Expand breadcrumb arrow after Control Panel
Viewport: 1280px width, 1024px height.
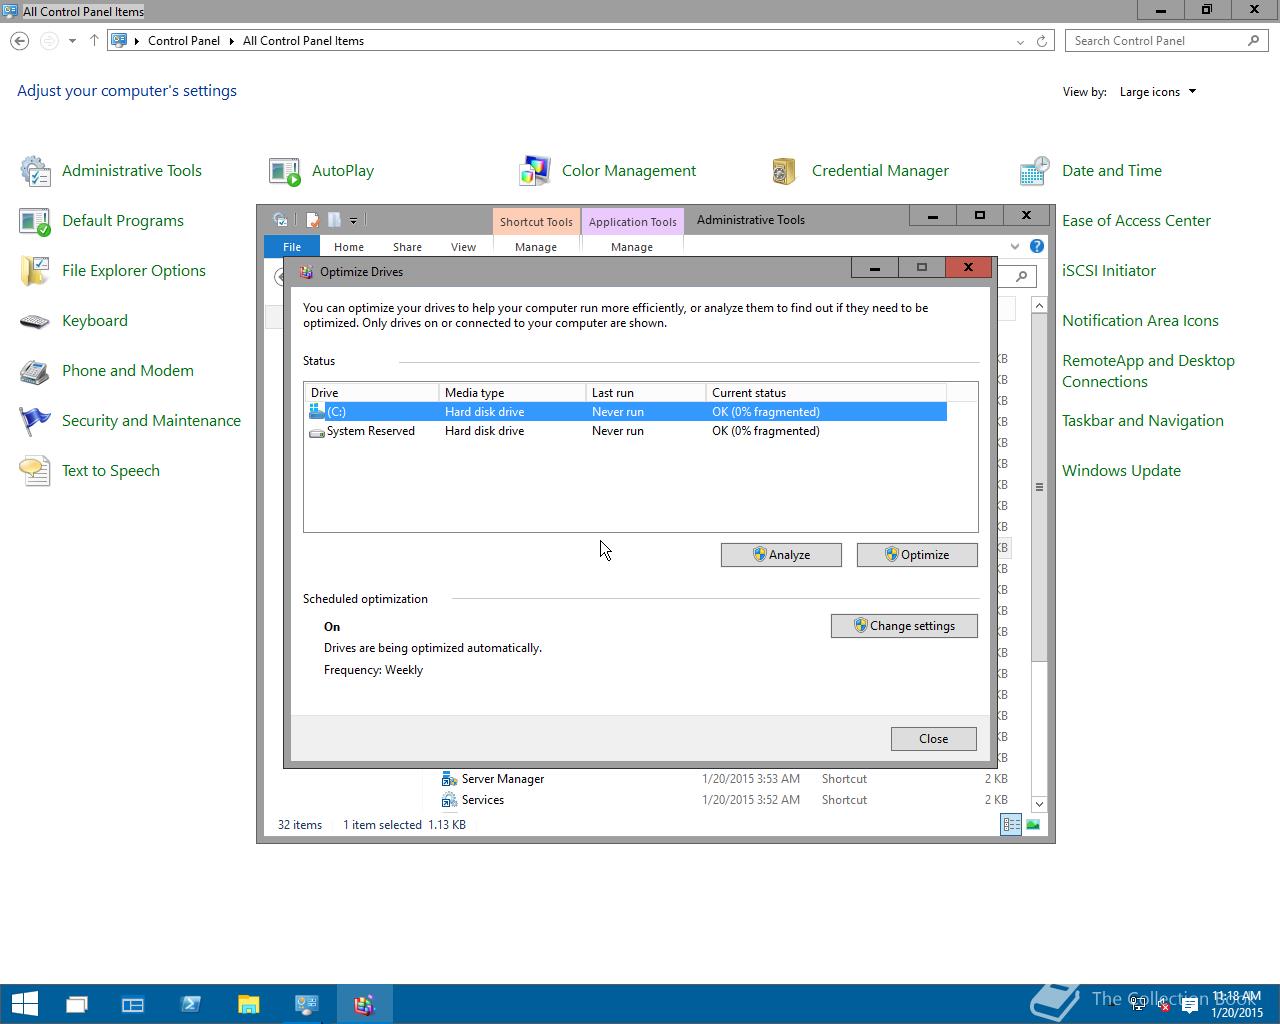coord(232,41)
